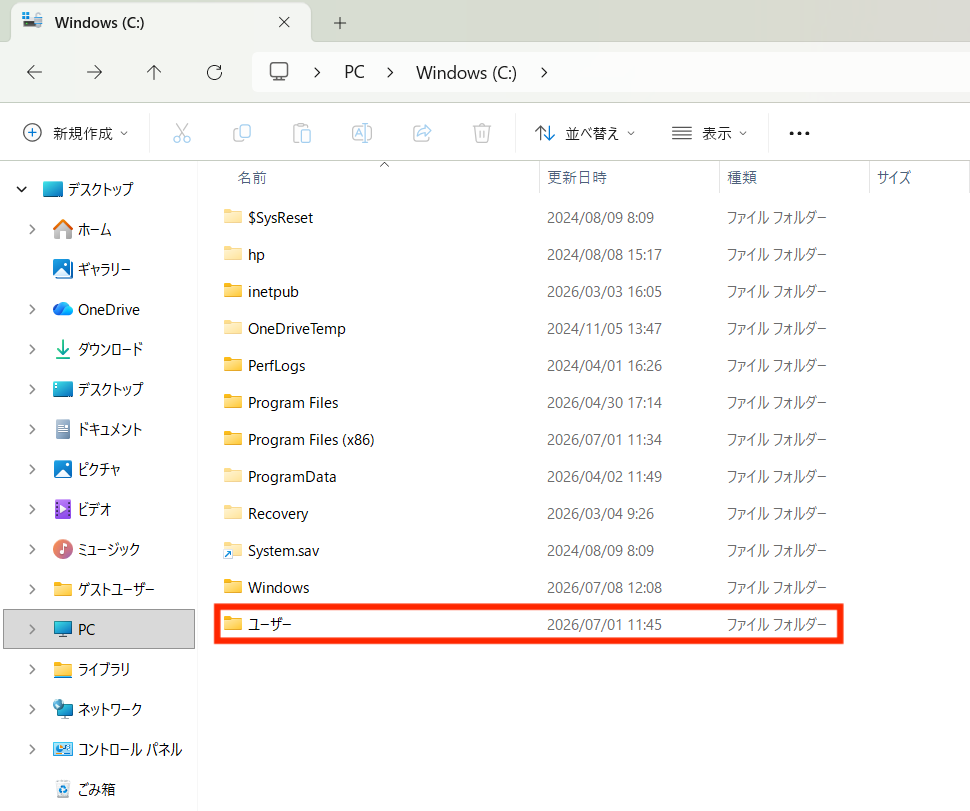The width and height of the screenshot is (970, 811).
Task: Select ネットワーク in navigation pane
Action: coord(98,710)
